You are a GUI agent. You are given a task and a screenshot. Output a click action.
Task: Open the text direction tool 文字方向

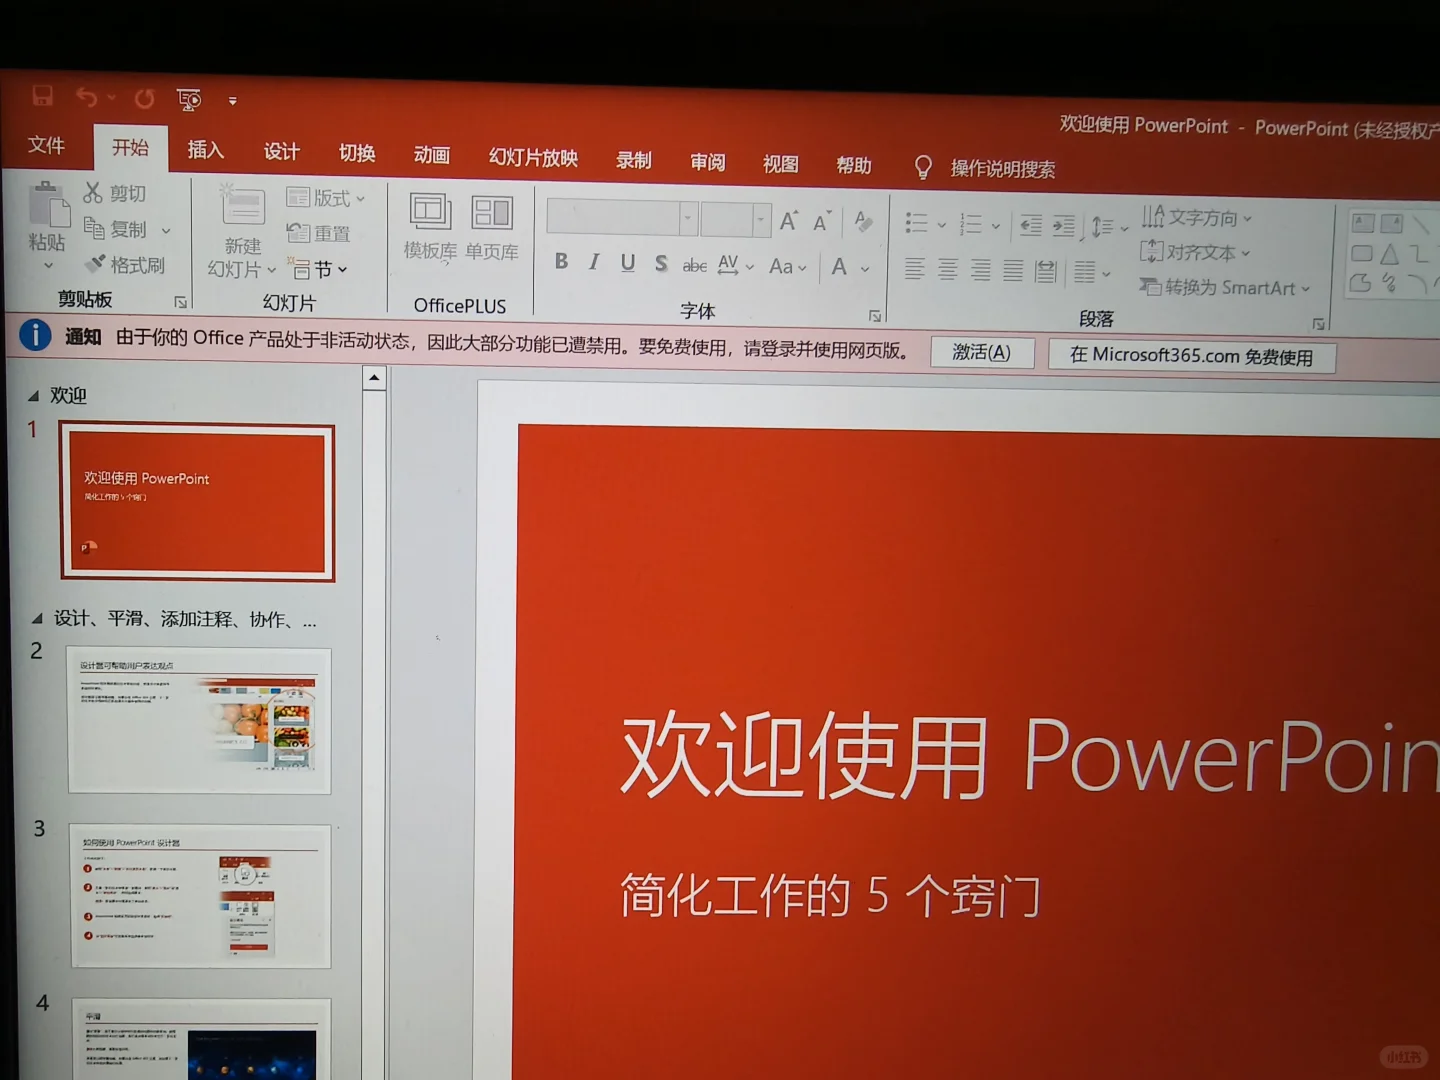[x=1197, y=217]
